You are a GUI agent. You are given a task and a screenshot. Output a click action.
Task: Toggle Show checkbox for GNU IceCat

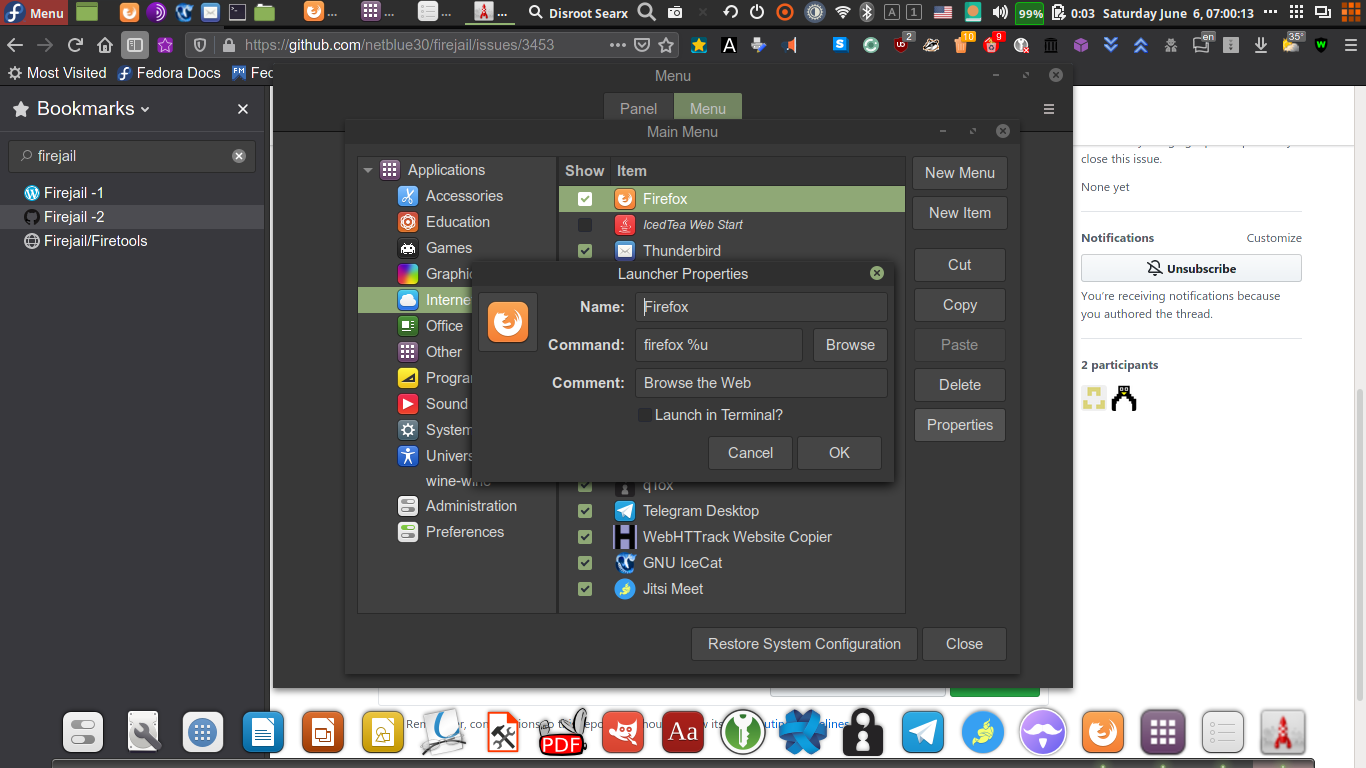pos(585,563)
